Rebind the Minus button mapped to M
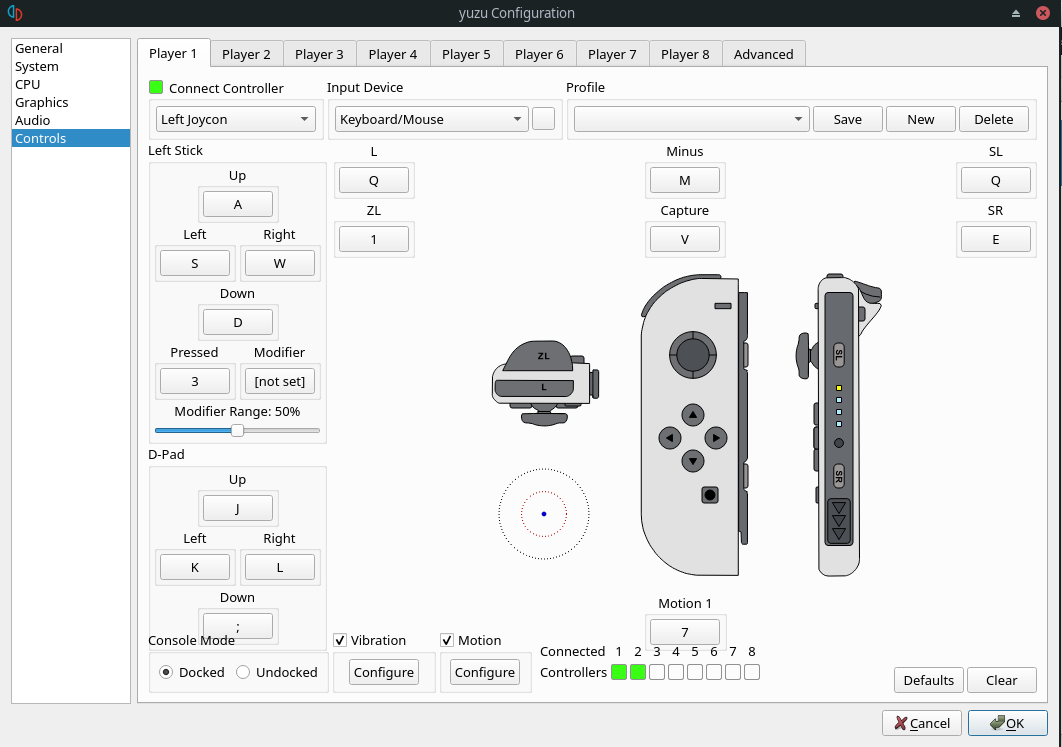Screen dimensions: 1062x747 coord(685,180)
